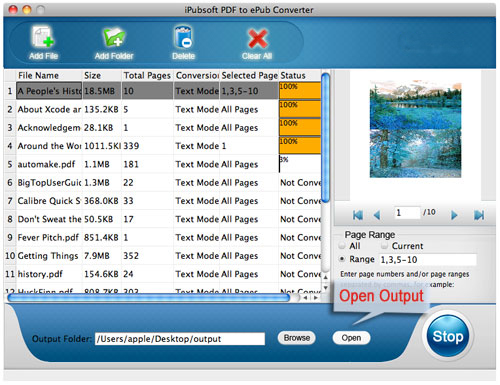Click the 135.2KB size cell
Viewport: 500px width, 385px height.
coord(101,109)
